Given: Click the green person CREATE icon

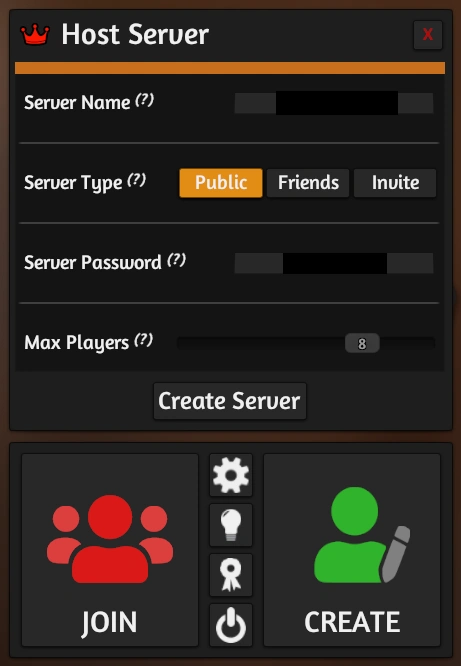Looking at the screenshot, I should [x=362, y=535].
